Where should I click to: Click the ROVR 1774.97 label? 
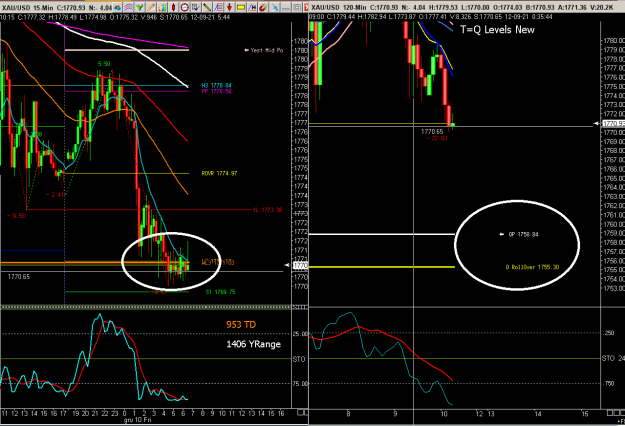coord(219,173)
